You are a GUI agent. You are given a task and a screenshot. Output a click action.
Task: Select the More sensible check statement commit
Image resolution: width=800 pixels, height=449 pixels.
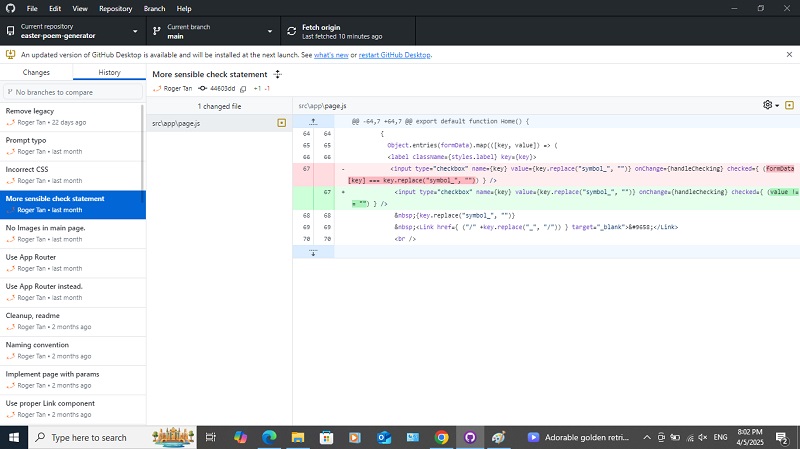click(x=73, y=204)
